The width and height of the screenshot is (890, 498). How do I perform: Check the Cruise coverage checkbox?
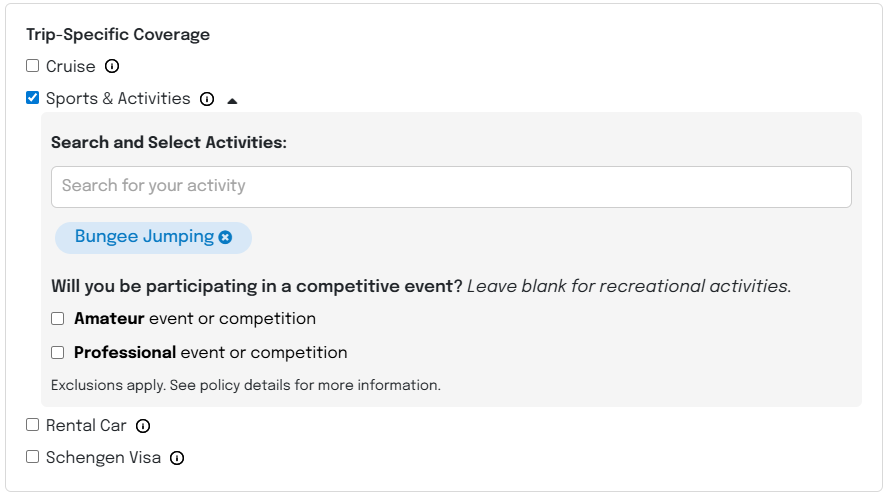pyautogui.click(x=32, y=66)
